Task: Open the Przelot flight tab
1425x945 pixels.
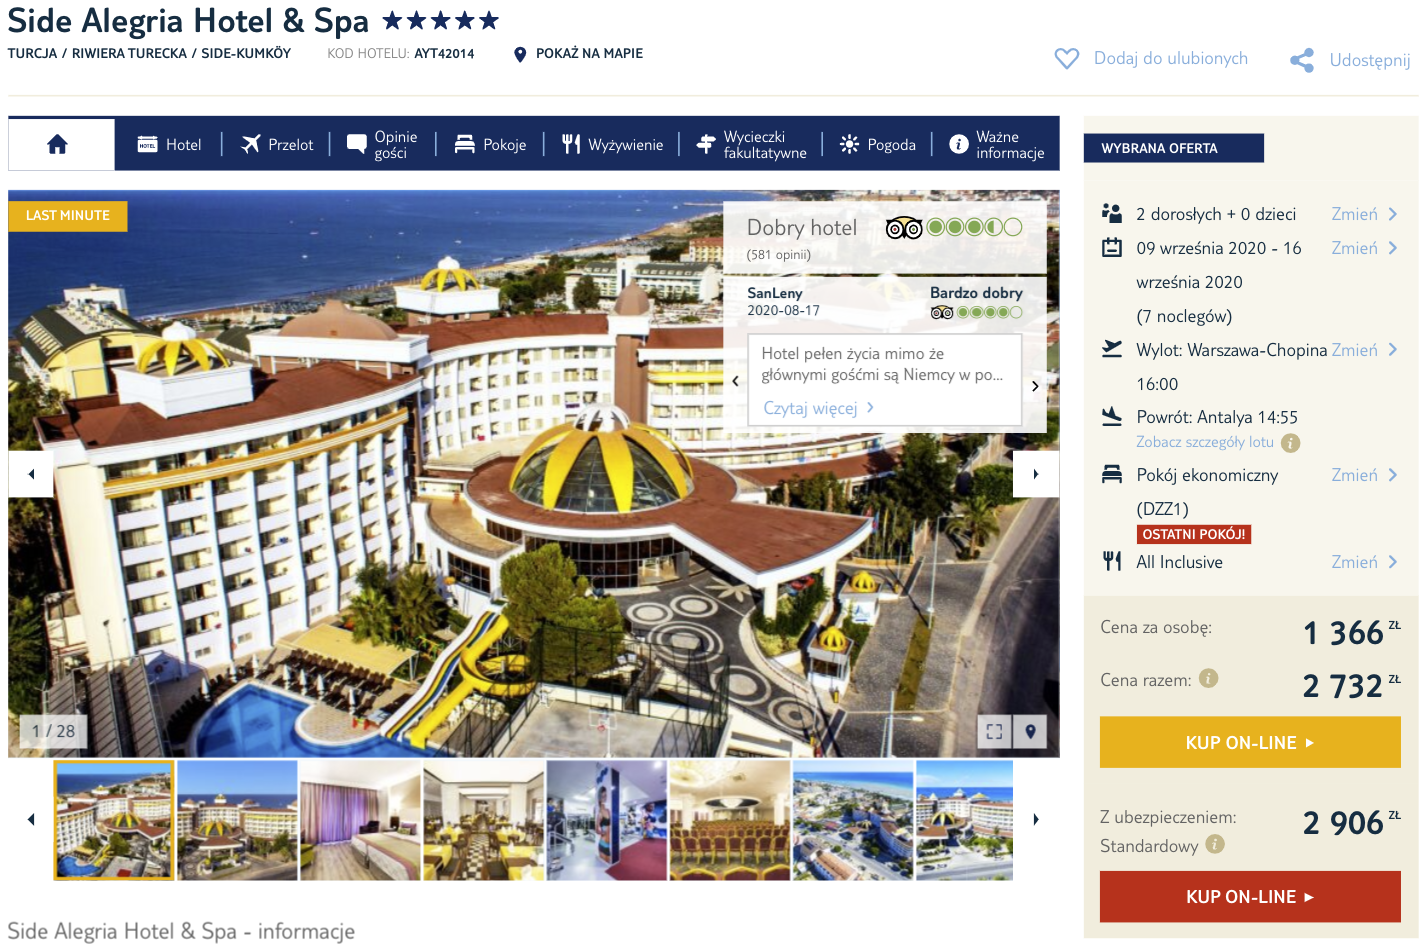Action: coord(277,145)
